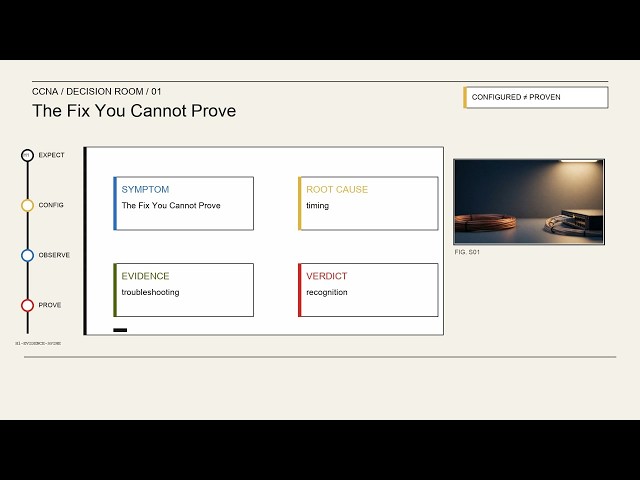Viewport: 640px width, 480px height.
Task: Click the word troubleshooting under Evidence
Action: 150,292
